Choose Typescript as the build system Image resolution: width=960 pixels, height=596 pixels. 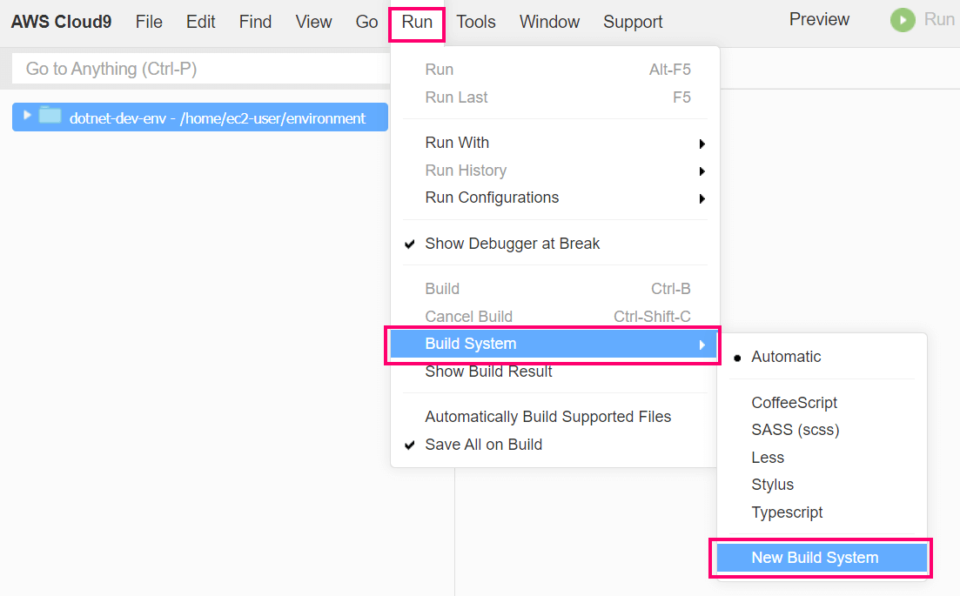point(787,512)
